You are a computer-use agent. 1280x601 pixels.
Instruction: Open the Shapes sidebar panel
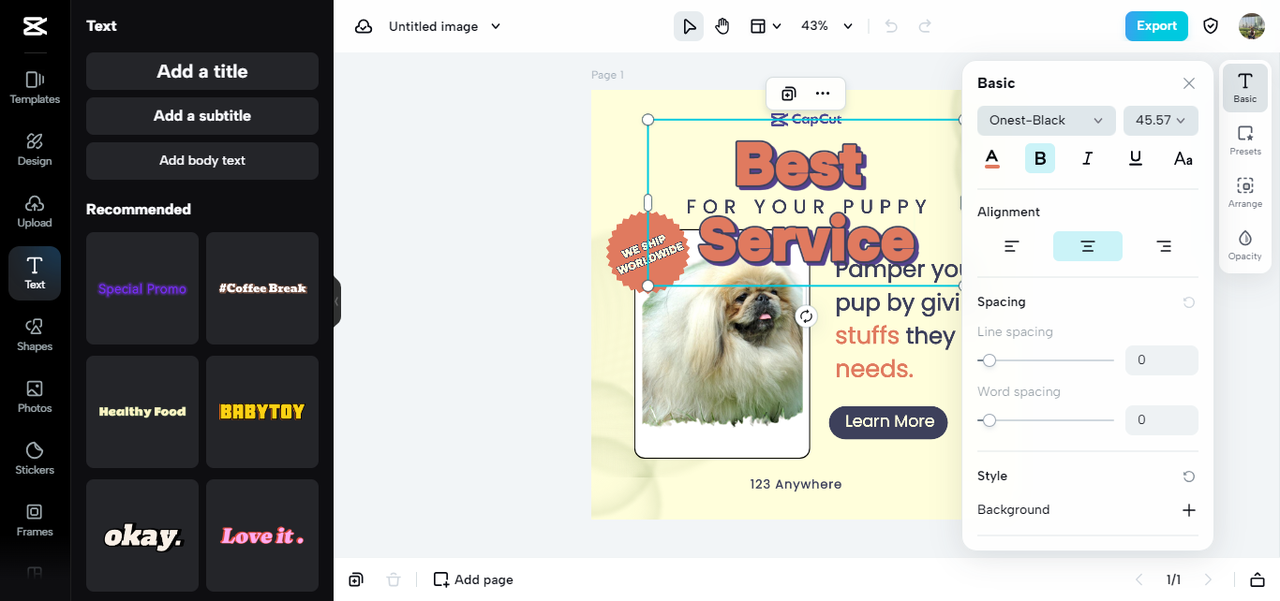(35, 335)
